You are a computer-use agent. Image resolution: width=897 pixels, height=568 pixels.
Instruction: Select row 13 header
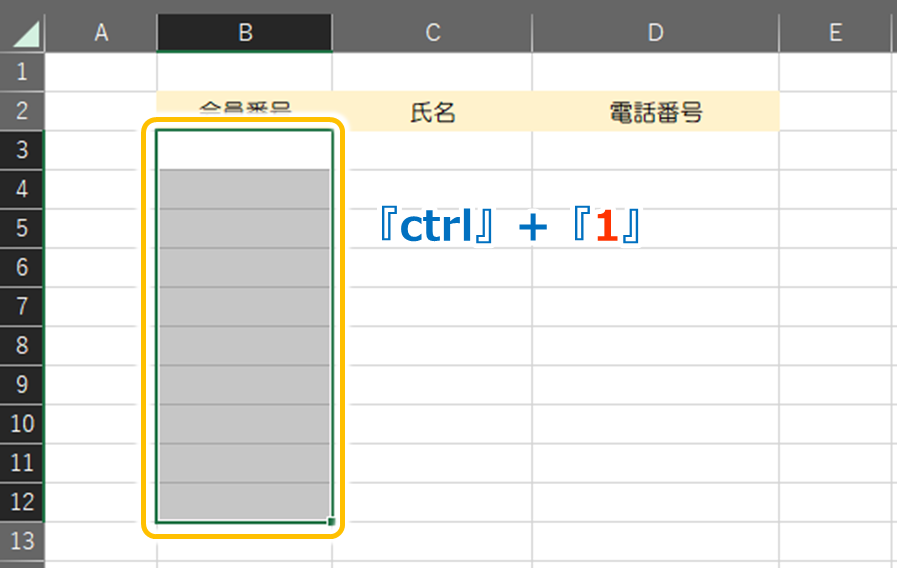tap(23, 541)
